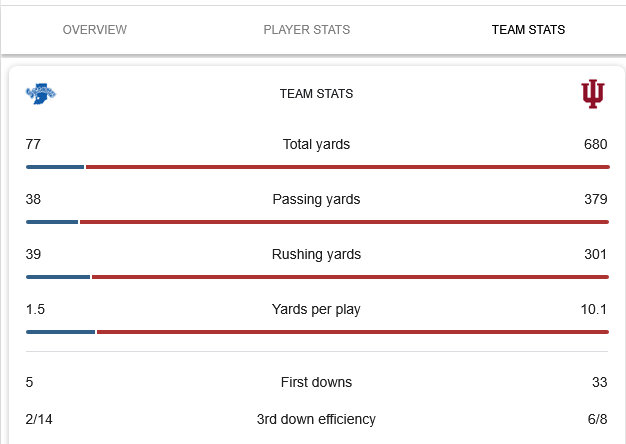Click the 680 total yards value
The width and height of the screenshot is (626, 444).
click(595, 144)
